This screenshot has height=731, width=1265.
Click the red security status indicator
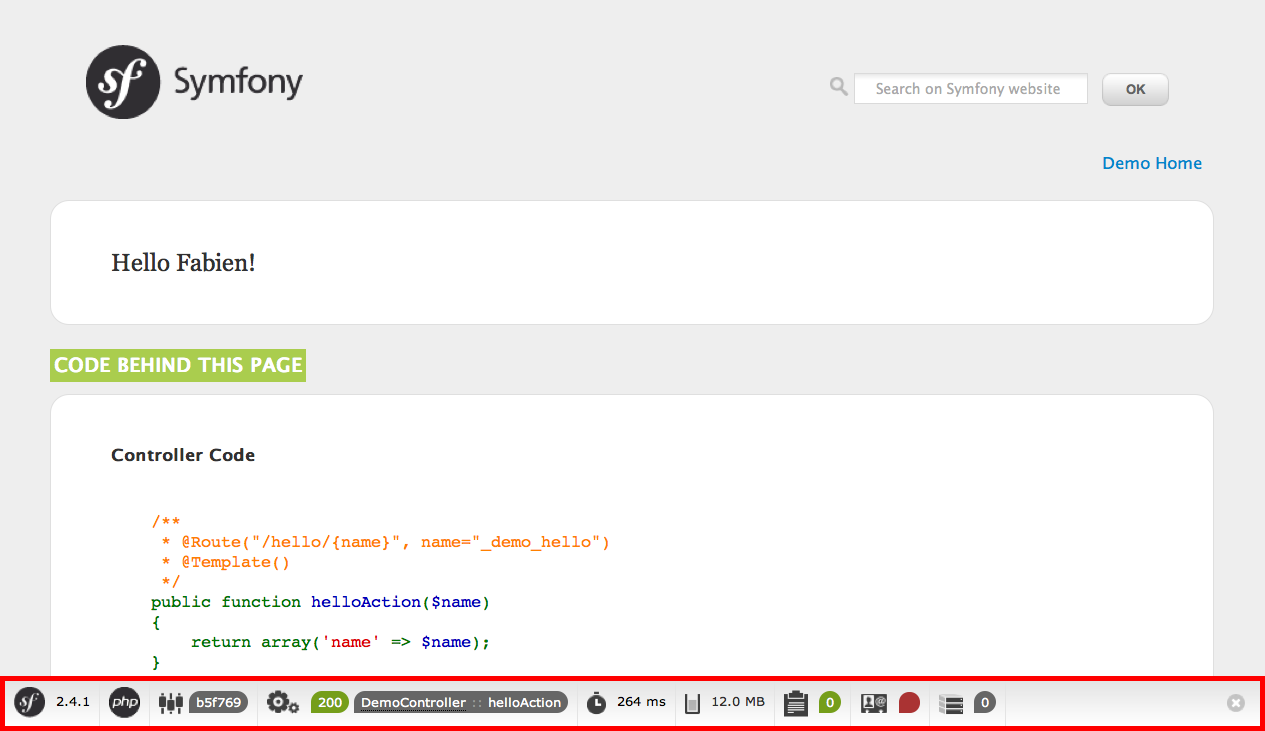click(x=909, y=703)
